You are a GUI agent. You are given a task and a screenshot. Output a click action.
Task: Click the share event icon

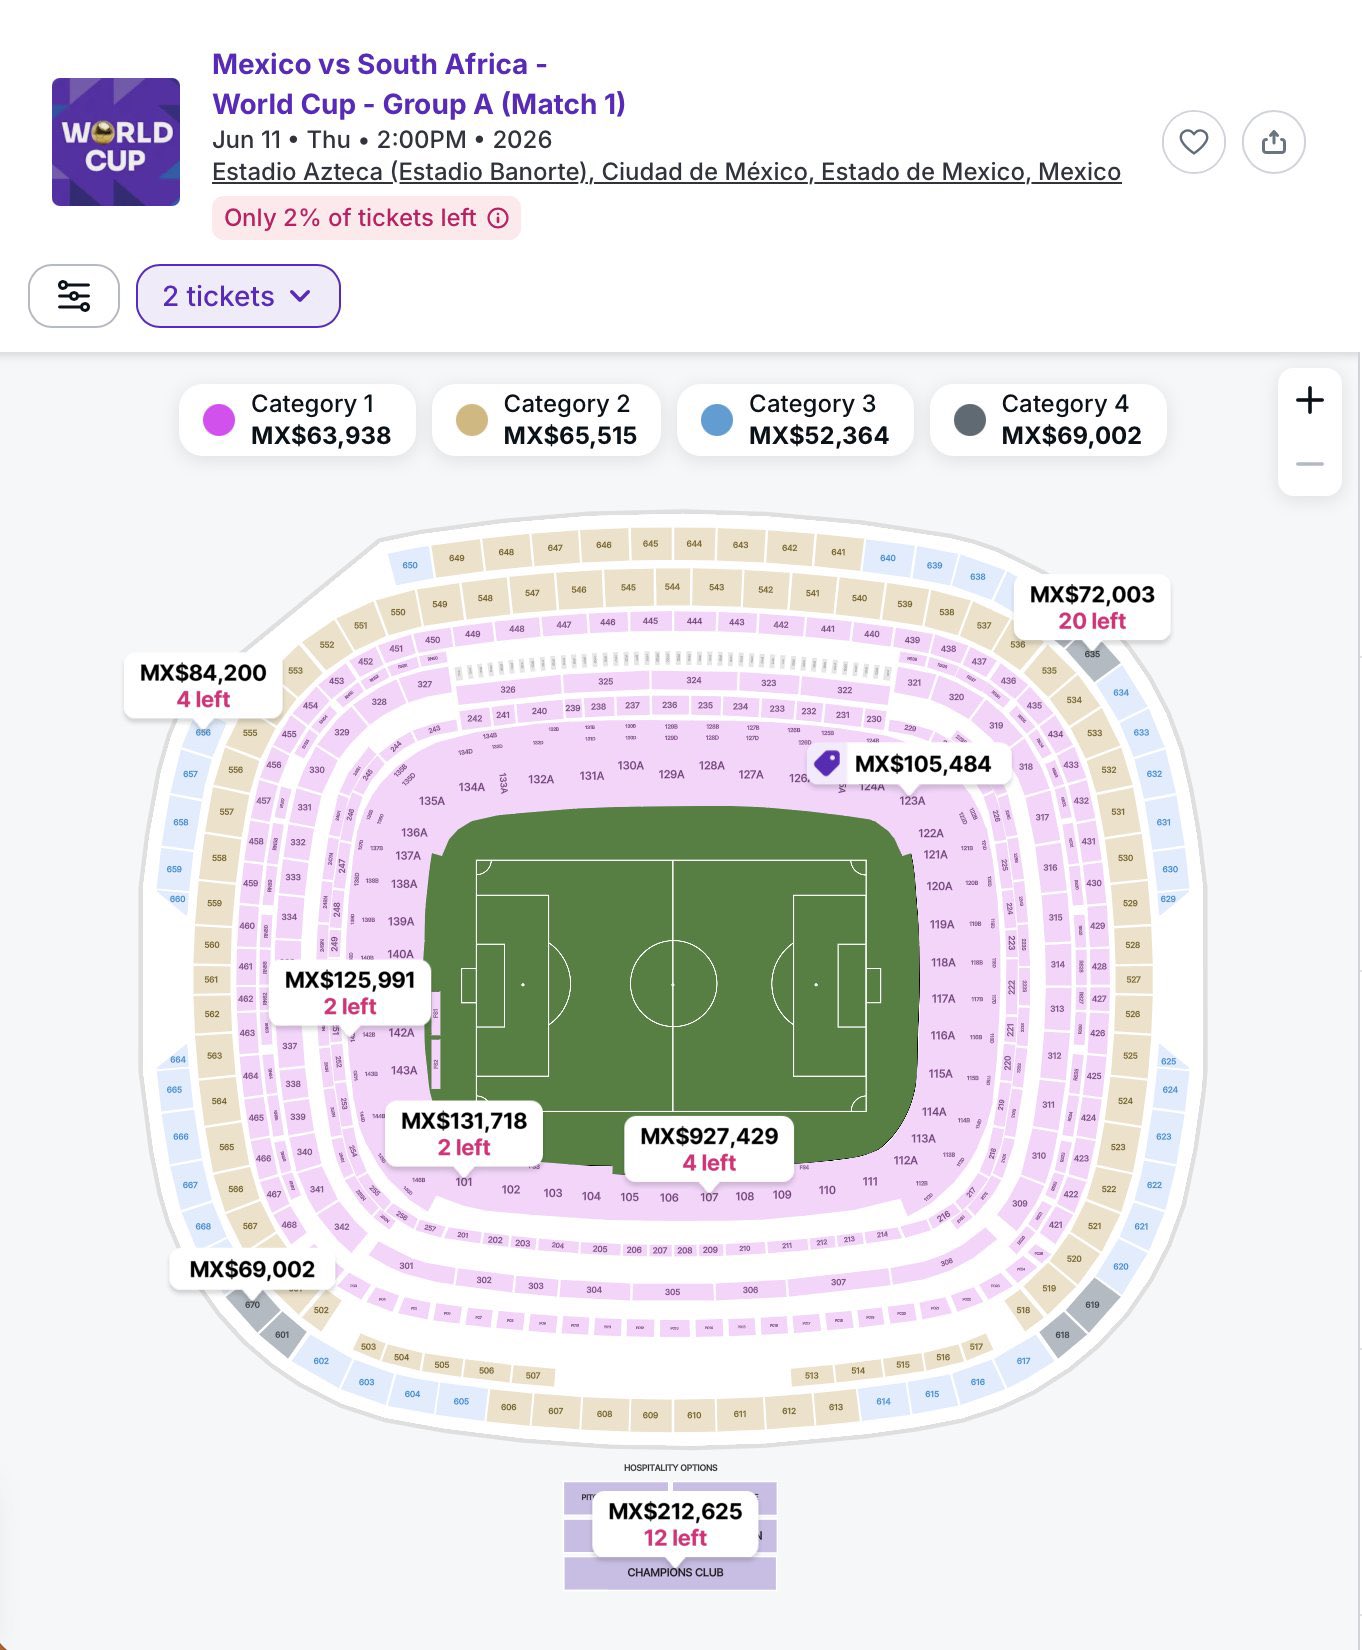pyautogui.click(x=1273, y=142)
